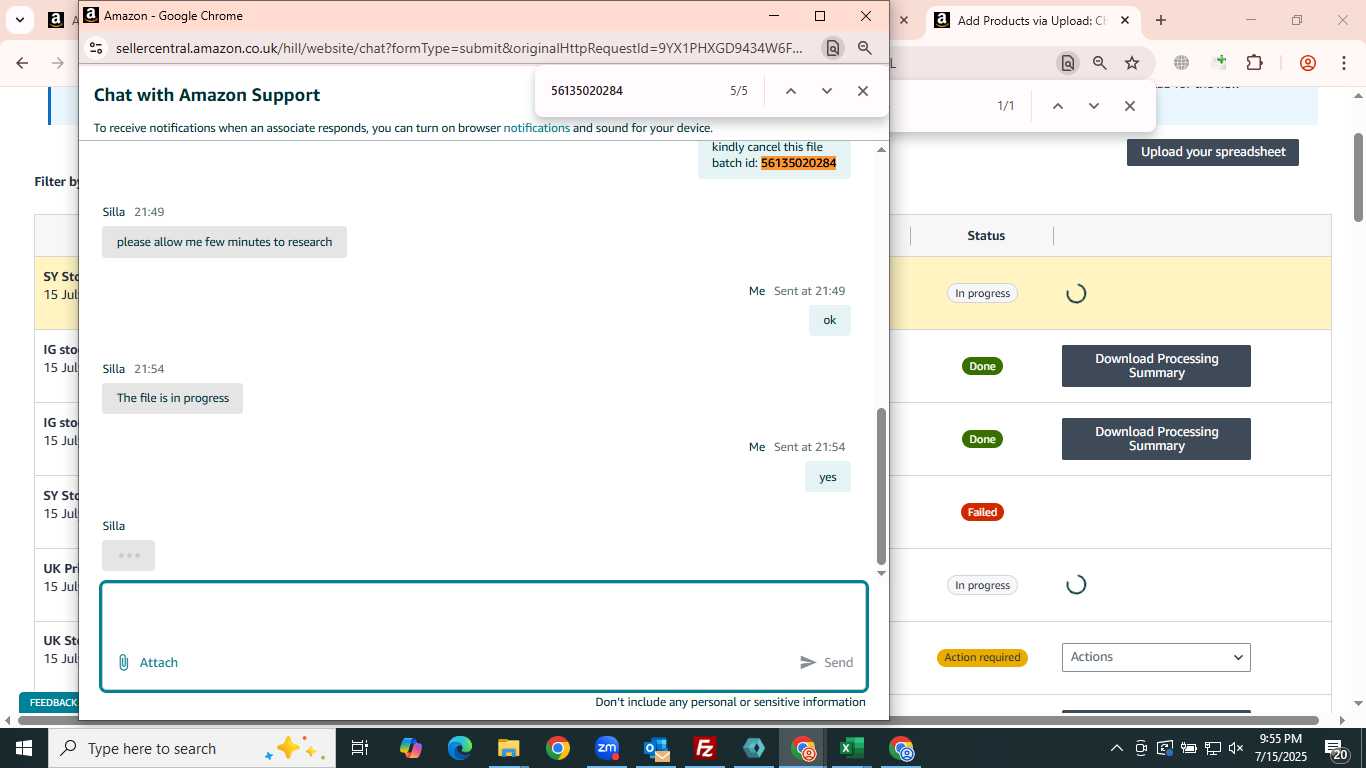
Task: Open a new browser tab
Action: pyautogui.click(x=1160, y=20)
